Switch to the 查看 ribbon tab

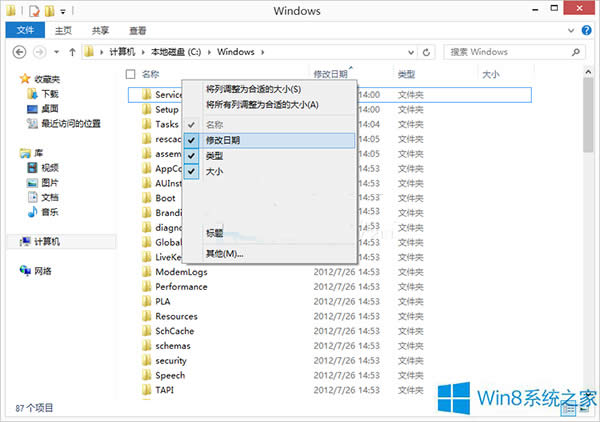pyautogui.click(x=135, y=31)
